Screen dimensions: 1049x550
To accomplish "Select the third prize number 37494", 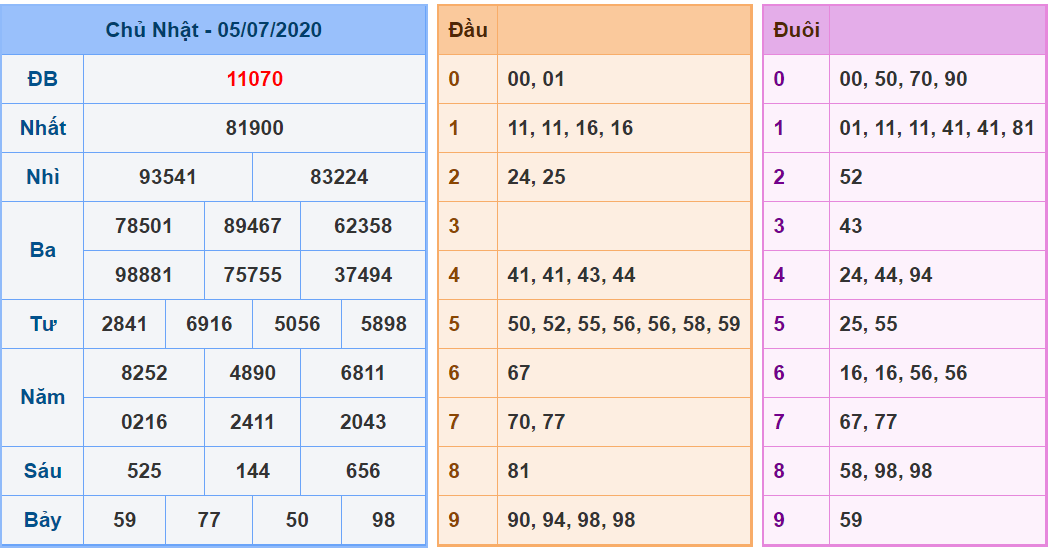I will [363, 275].
